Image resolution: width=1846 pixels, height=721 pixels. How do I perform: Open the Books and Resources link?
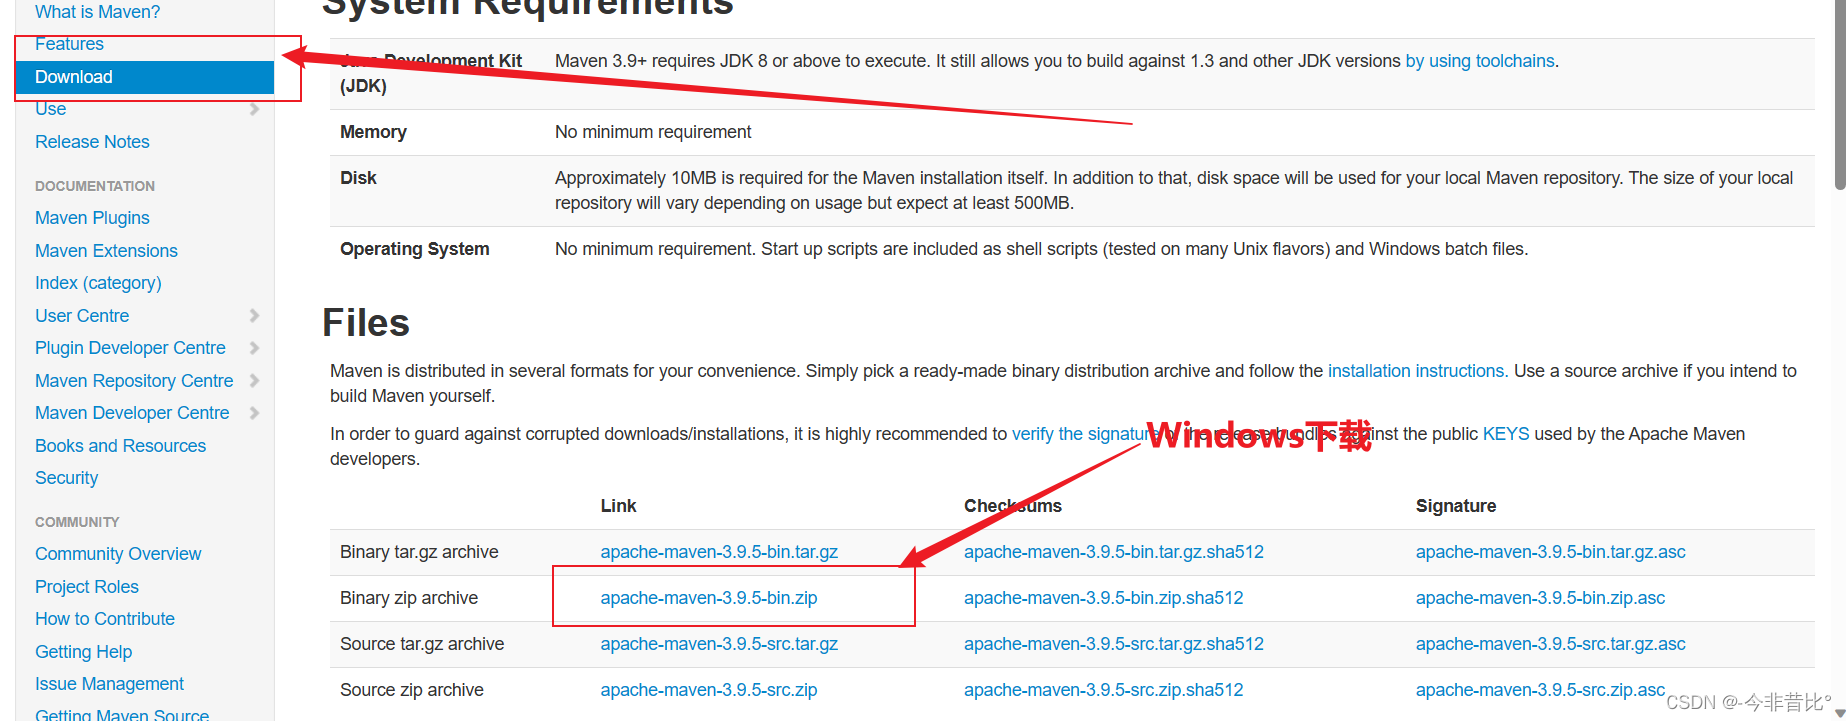click(120, 446)
